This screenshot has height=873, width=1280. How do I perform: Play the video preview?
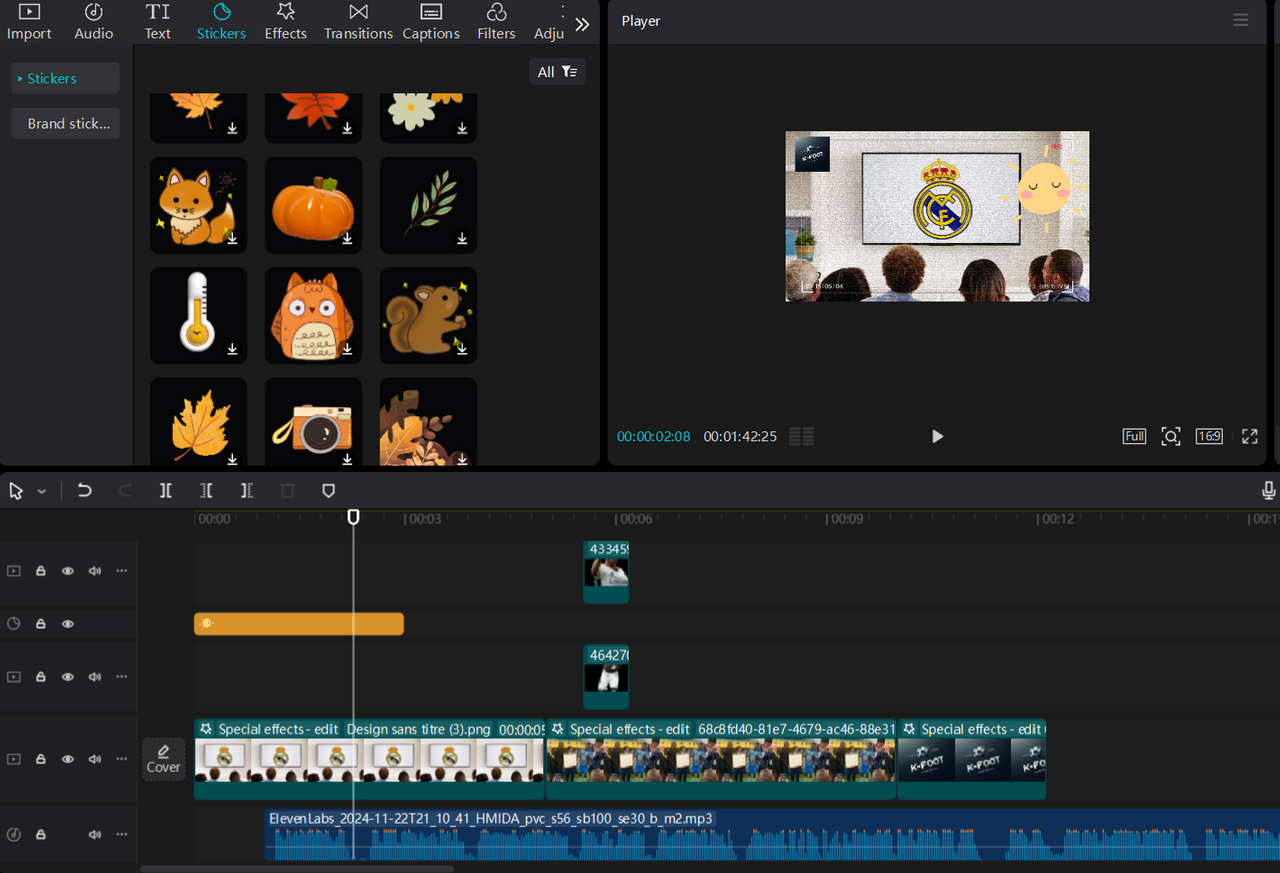click(x=937, y=436)
